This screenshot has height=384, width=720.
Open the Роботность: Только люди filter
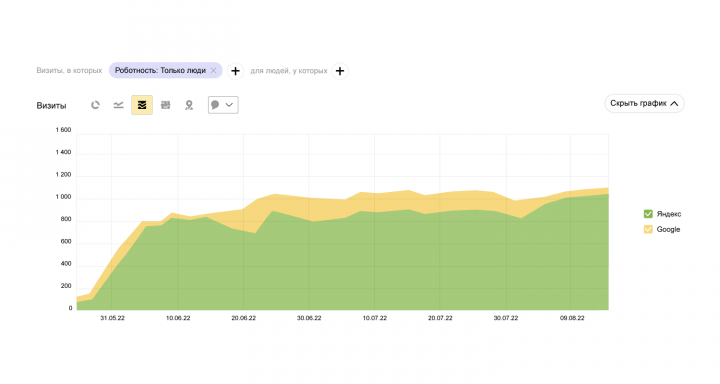[160, 70]
